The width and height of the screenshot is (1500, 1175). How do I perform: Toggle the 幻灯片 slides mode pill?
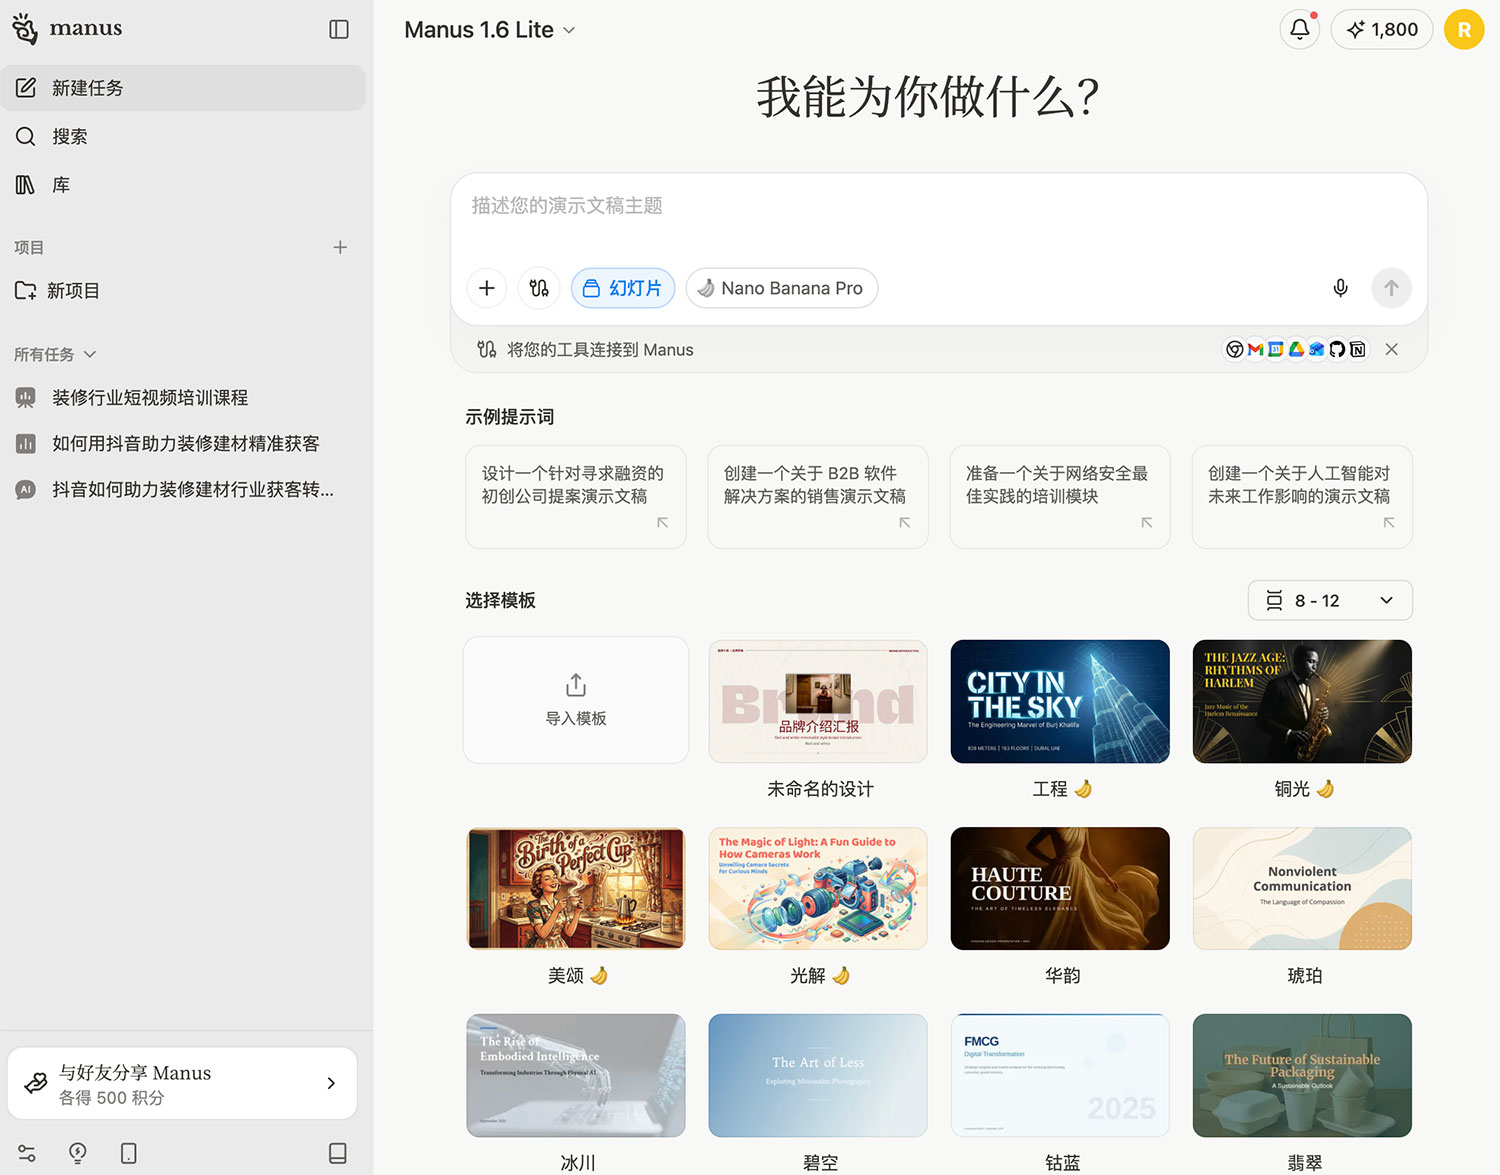pos(622,288)
